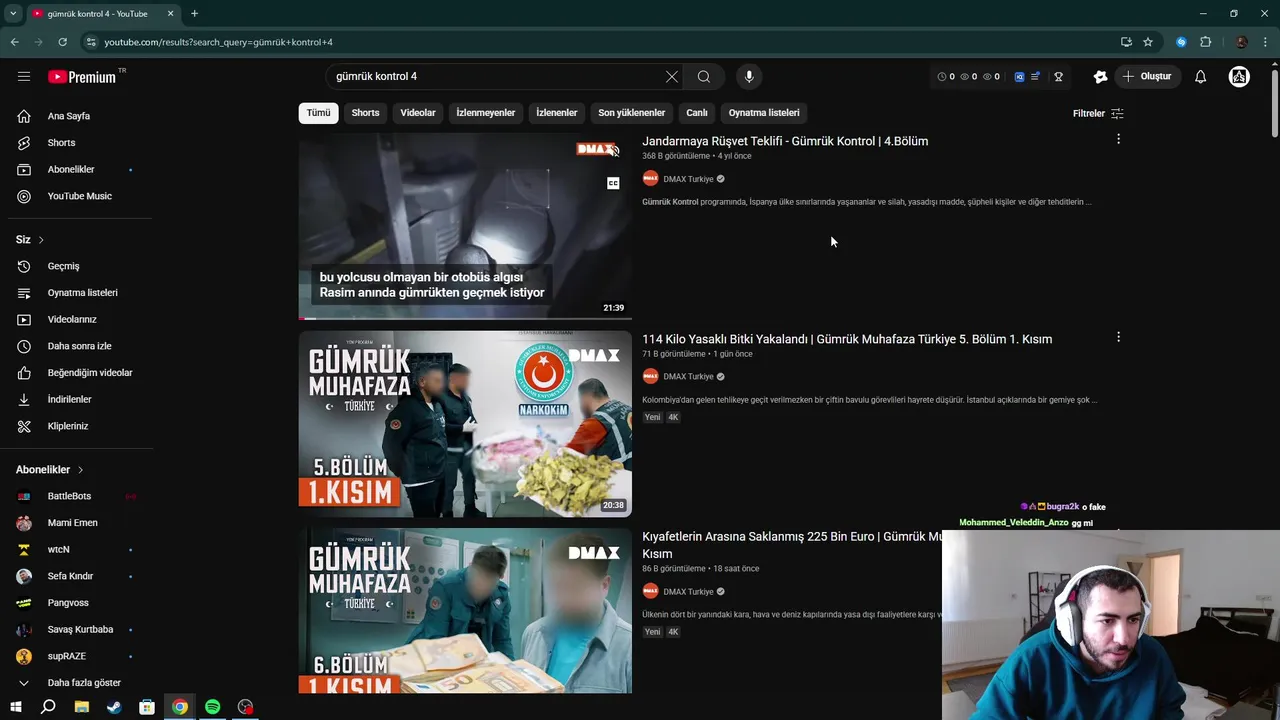This screenshot has width=1280, height=720.
Task: Open options for 114 Kilo video
Action: (x=1118, y=337)
